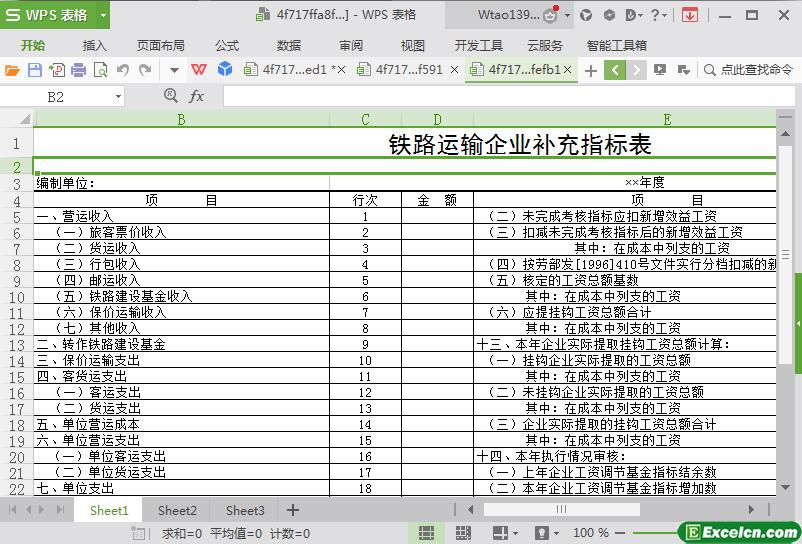802x544 pixels.
Task: Open the 页面布局 ribbon tab
Action: (x=161, y=46)
